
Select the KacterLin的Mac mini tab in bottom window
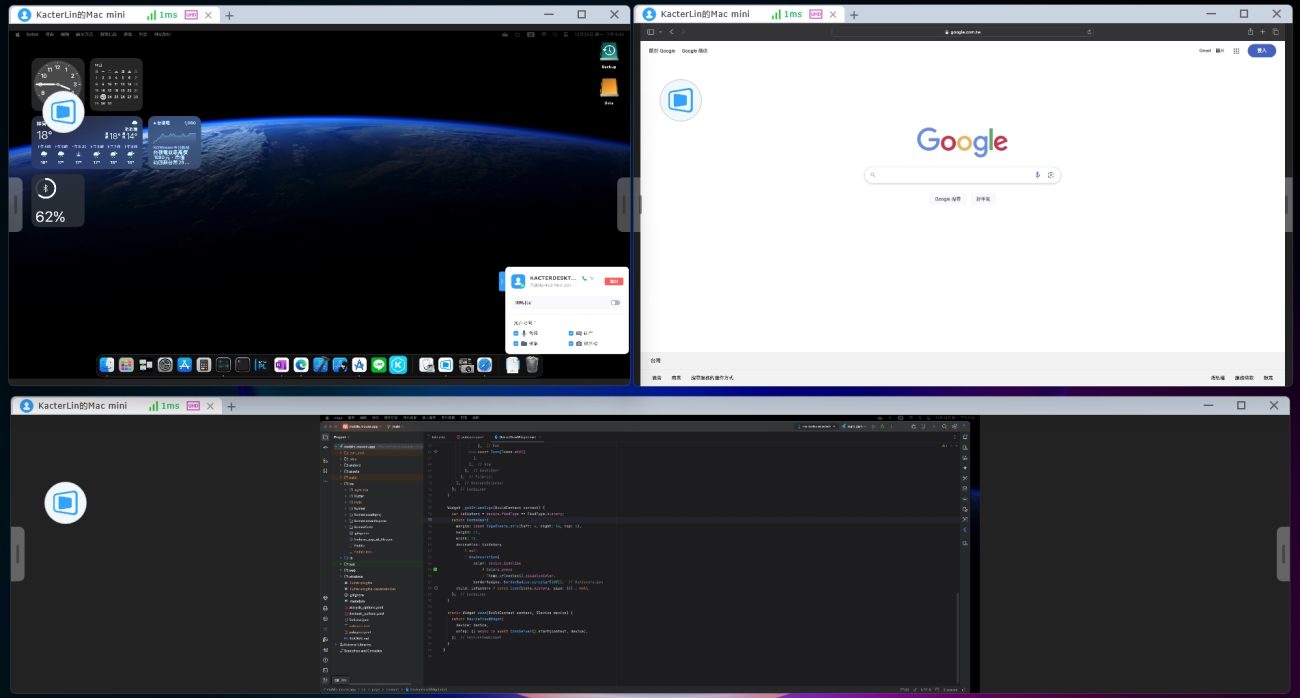80,406
